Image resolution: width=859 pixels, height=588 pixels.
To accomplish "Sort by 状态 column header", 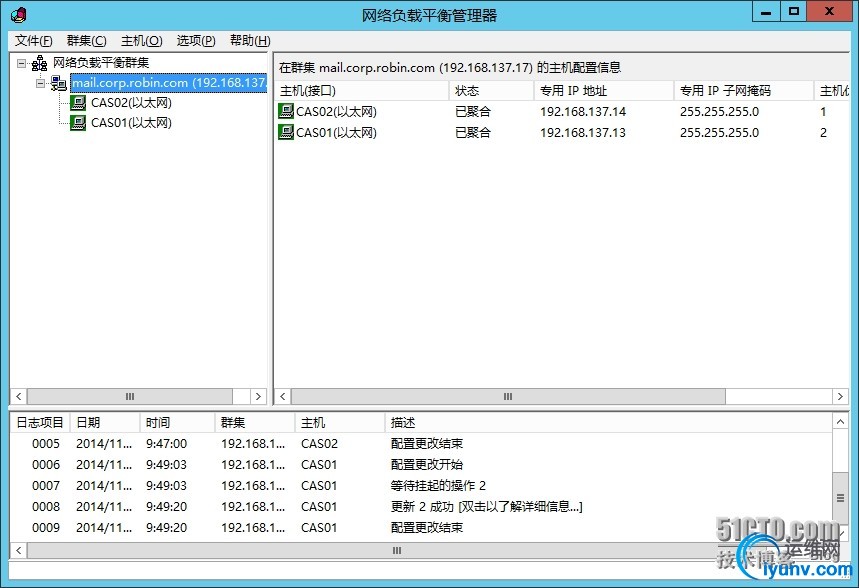I will pyautogui.click(x=491, y=90).
